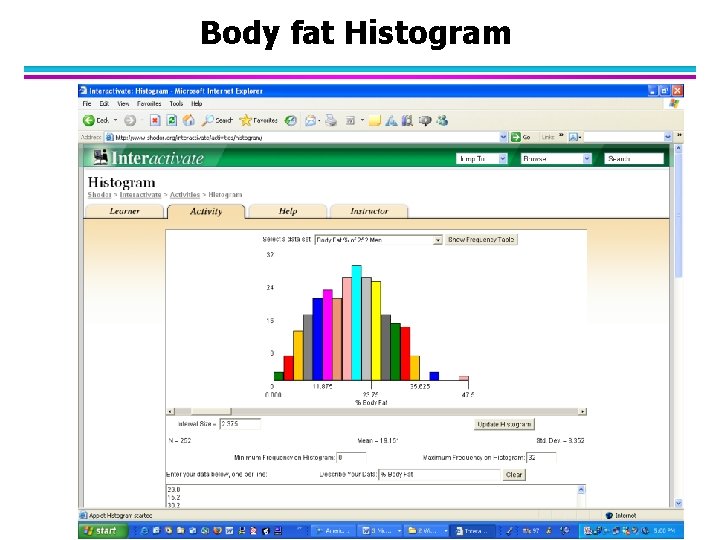Switch to the Instructor tab
Image resolution: width=720 pixels, height=540 pixels.
tap(369, 211)
